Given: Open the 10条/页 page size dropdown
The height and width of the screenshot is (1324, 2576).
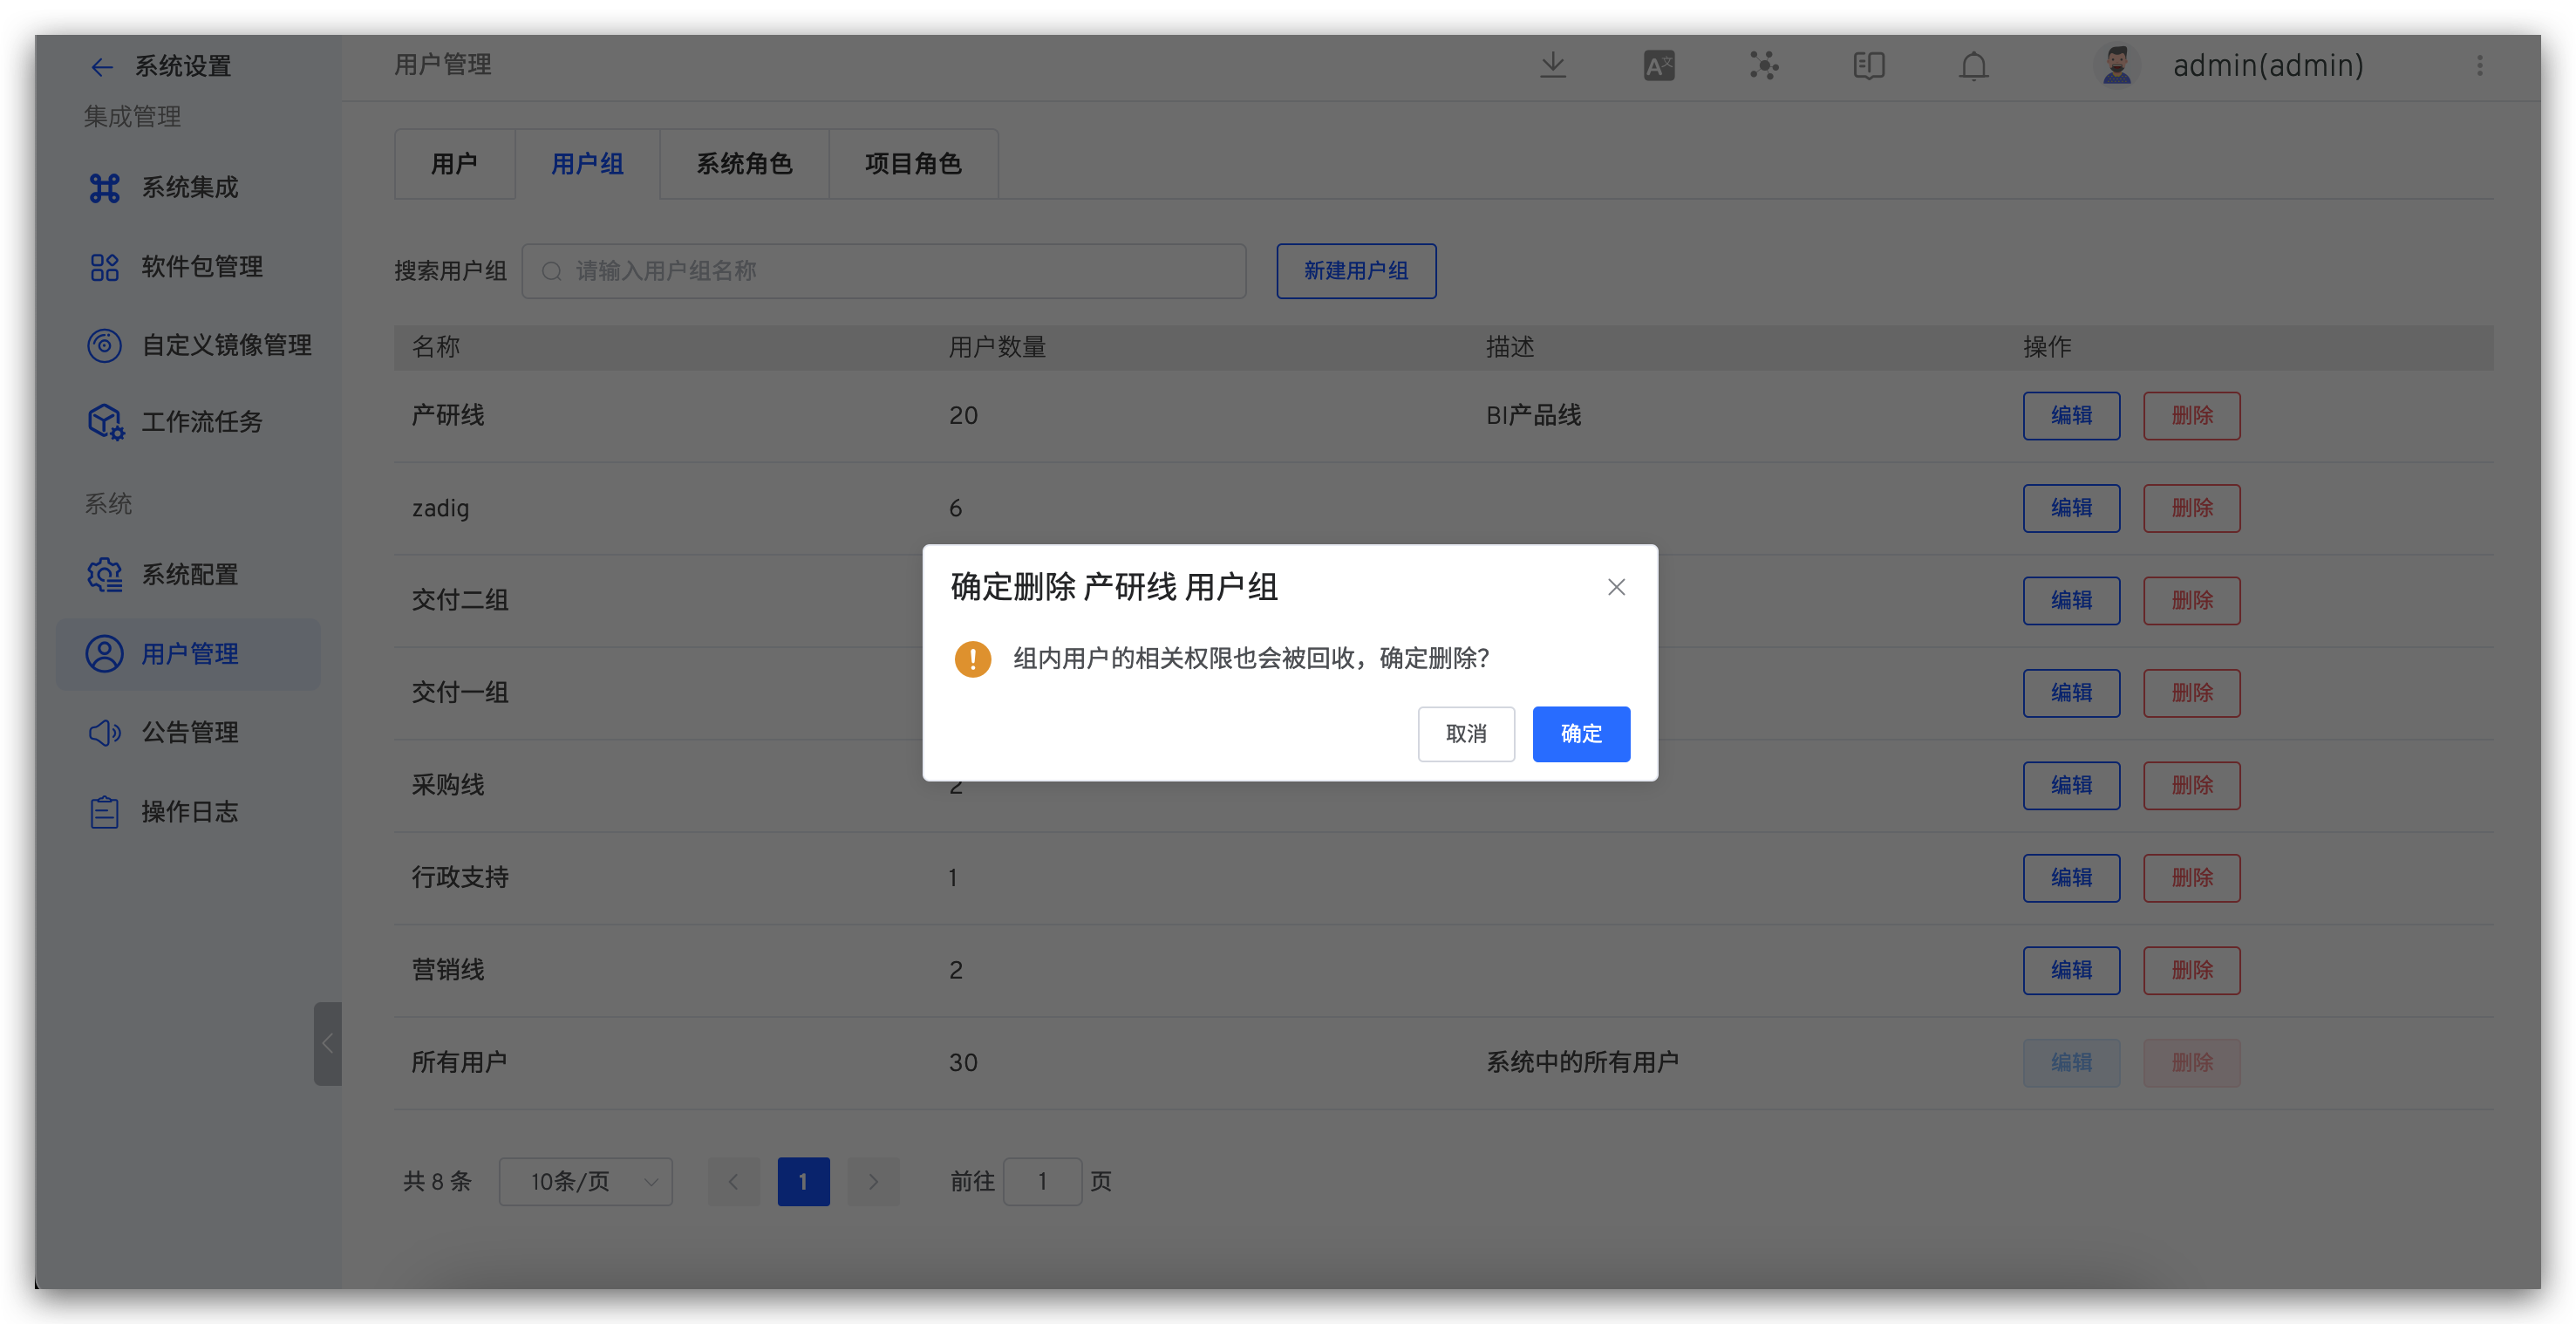Looking at the screenshot, I should tap(585, 1181).
